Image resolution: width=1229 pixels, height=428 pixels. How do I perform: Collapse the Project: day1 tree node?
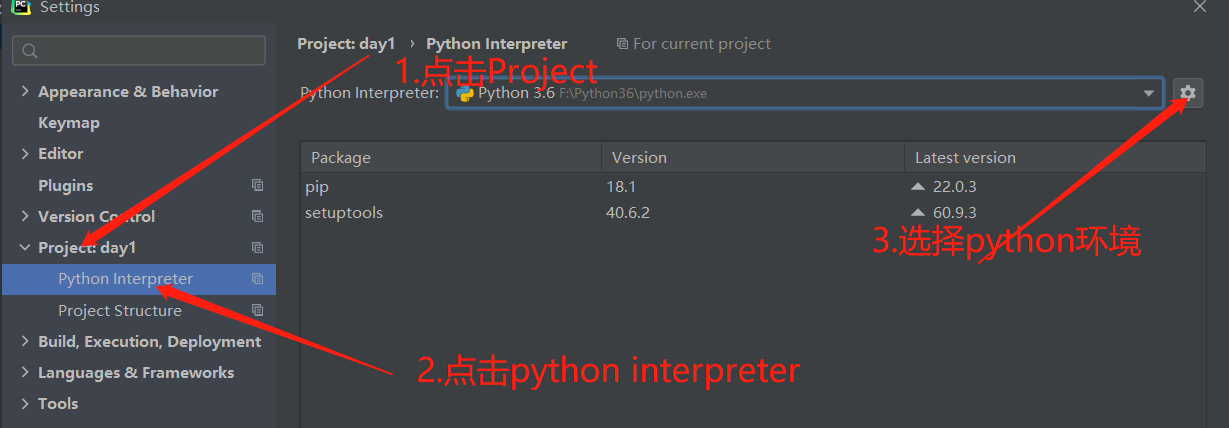click(25, 247)
